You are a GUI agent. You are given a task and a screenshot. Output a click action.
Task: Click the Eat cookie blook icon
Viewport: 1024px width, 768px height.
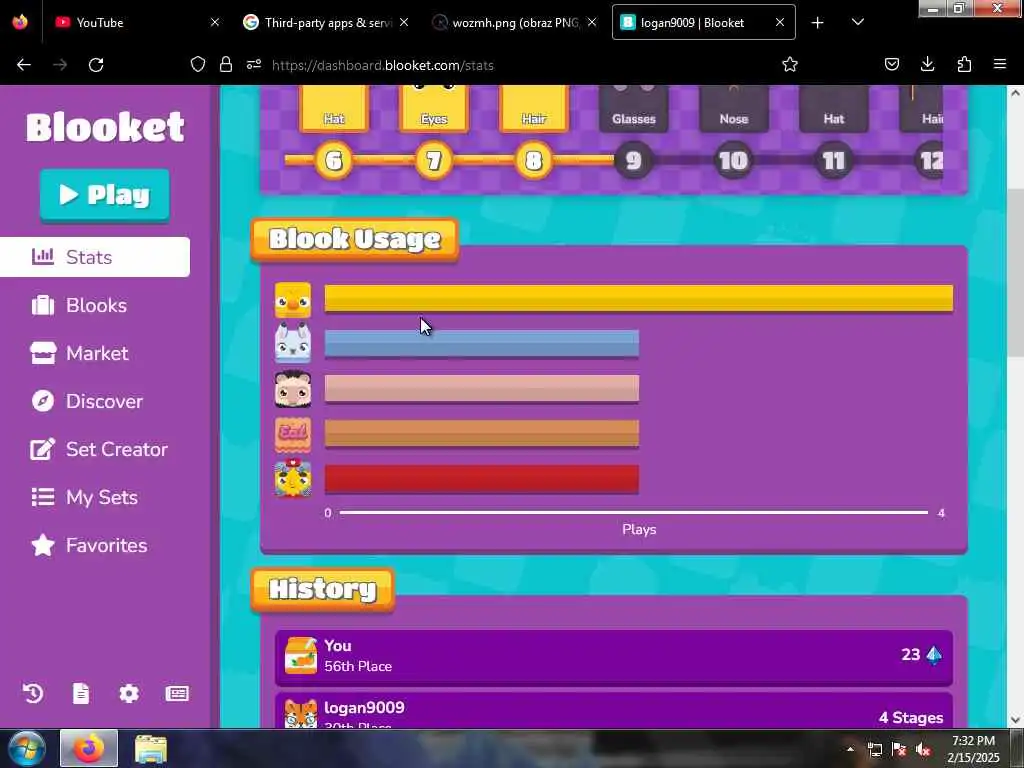[x=293, y=434]
